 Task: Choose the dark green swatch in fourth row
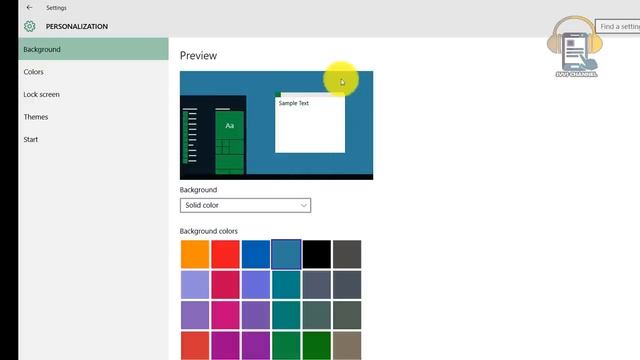[x=317, y=345]
